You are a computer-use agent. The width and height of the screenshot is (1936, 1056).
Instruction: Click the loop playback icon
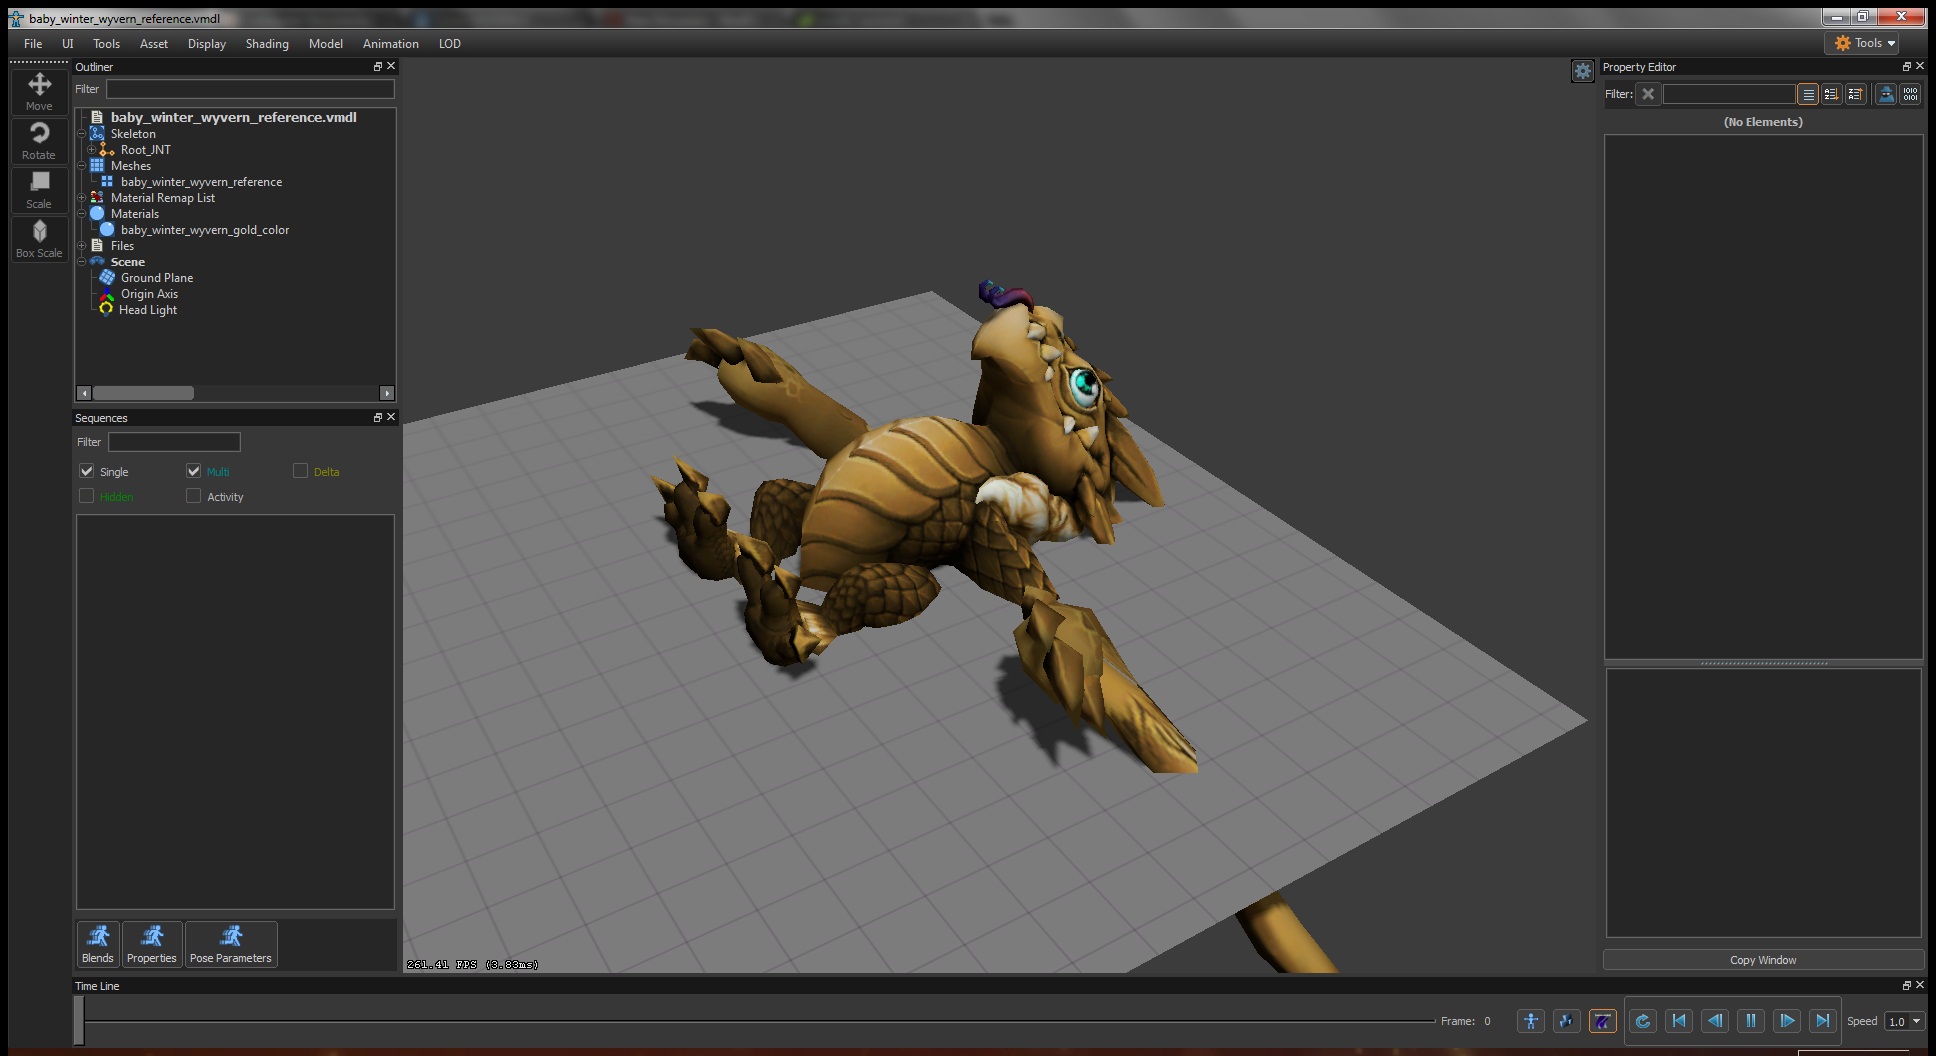(x=1642, y=1021)
